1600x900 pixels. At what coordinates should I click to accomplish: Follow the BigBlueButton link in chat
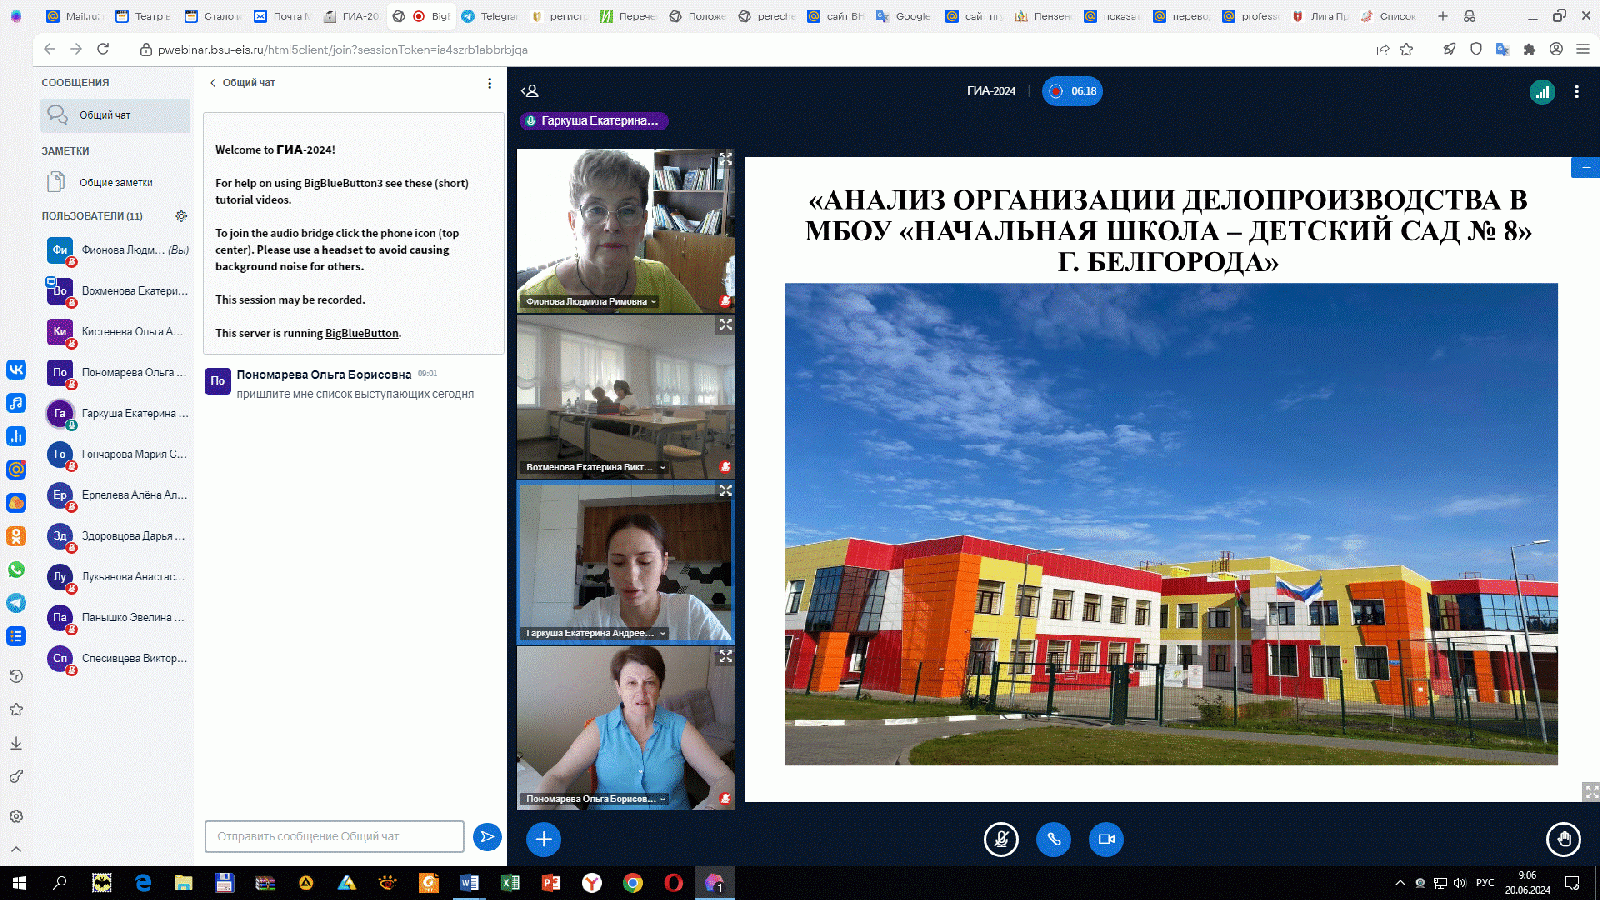click(x=361, y=333)
